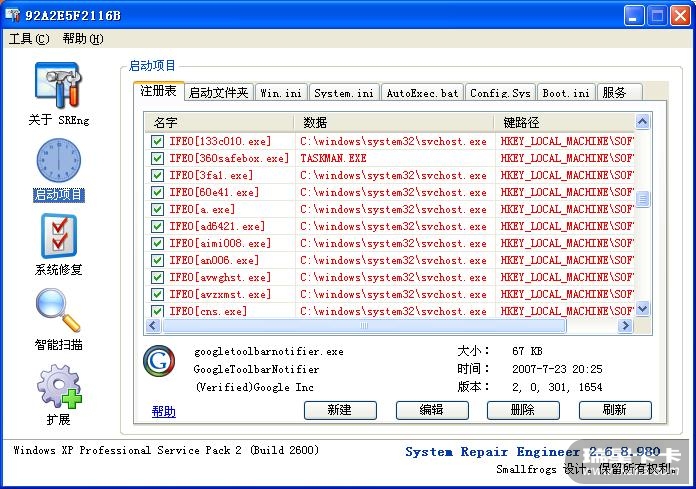Sort by the 名字 column header
Screen dimensions: 696x489
click(219, 122)
